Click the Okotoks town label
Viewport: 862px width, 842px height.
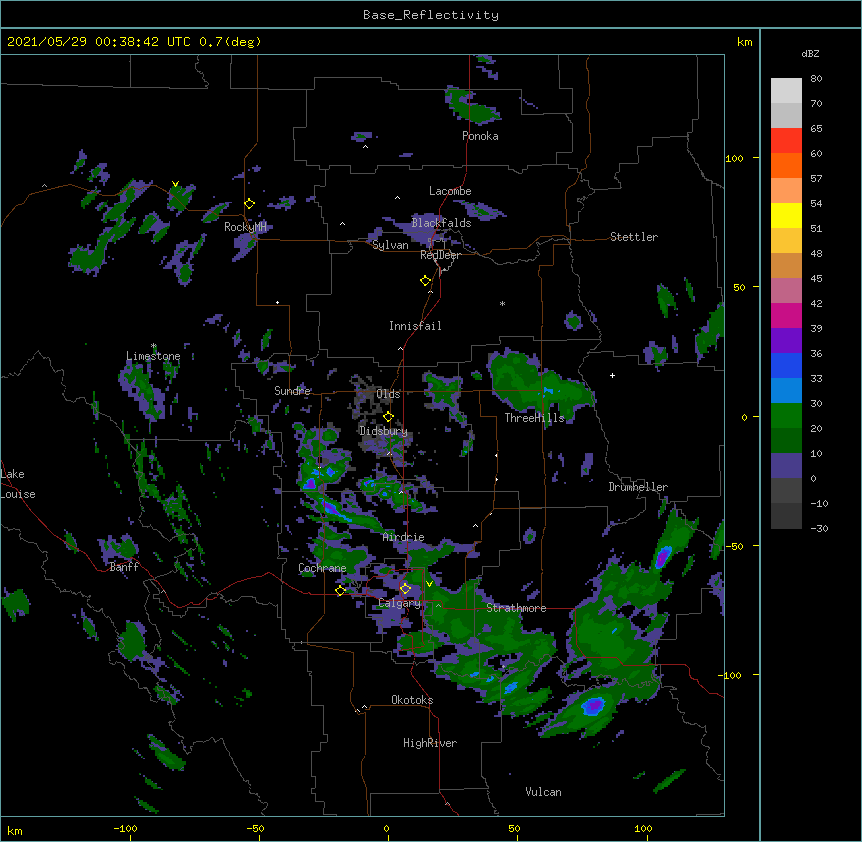coord(412,700)
